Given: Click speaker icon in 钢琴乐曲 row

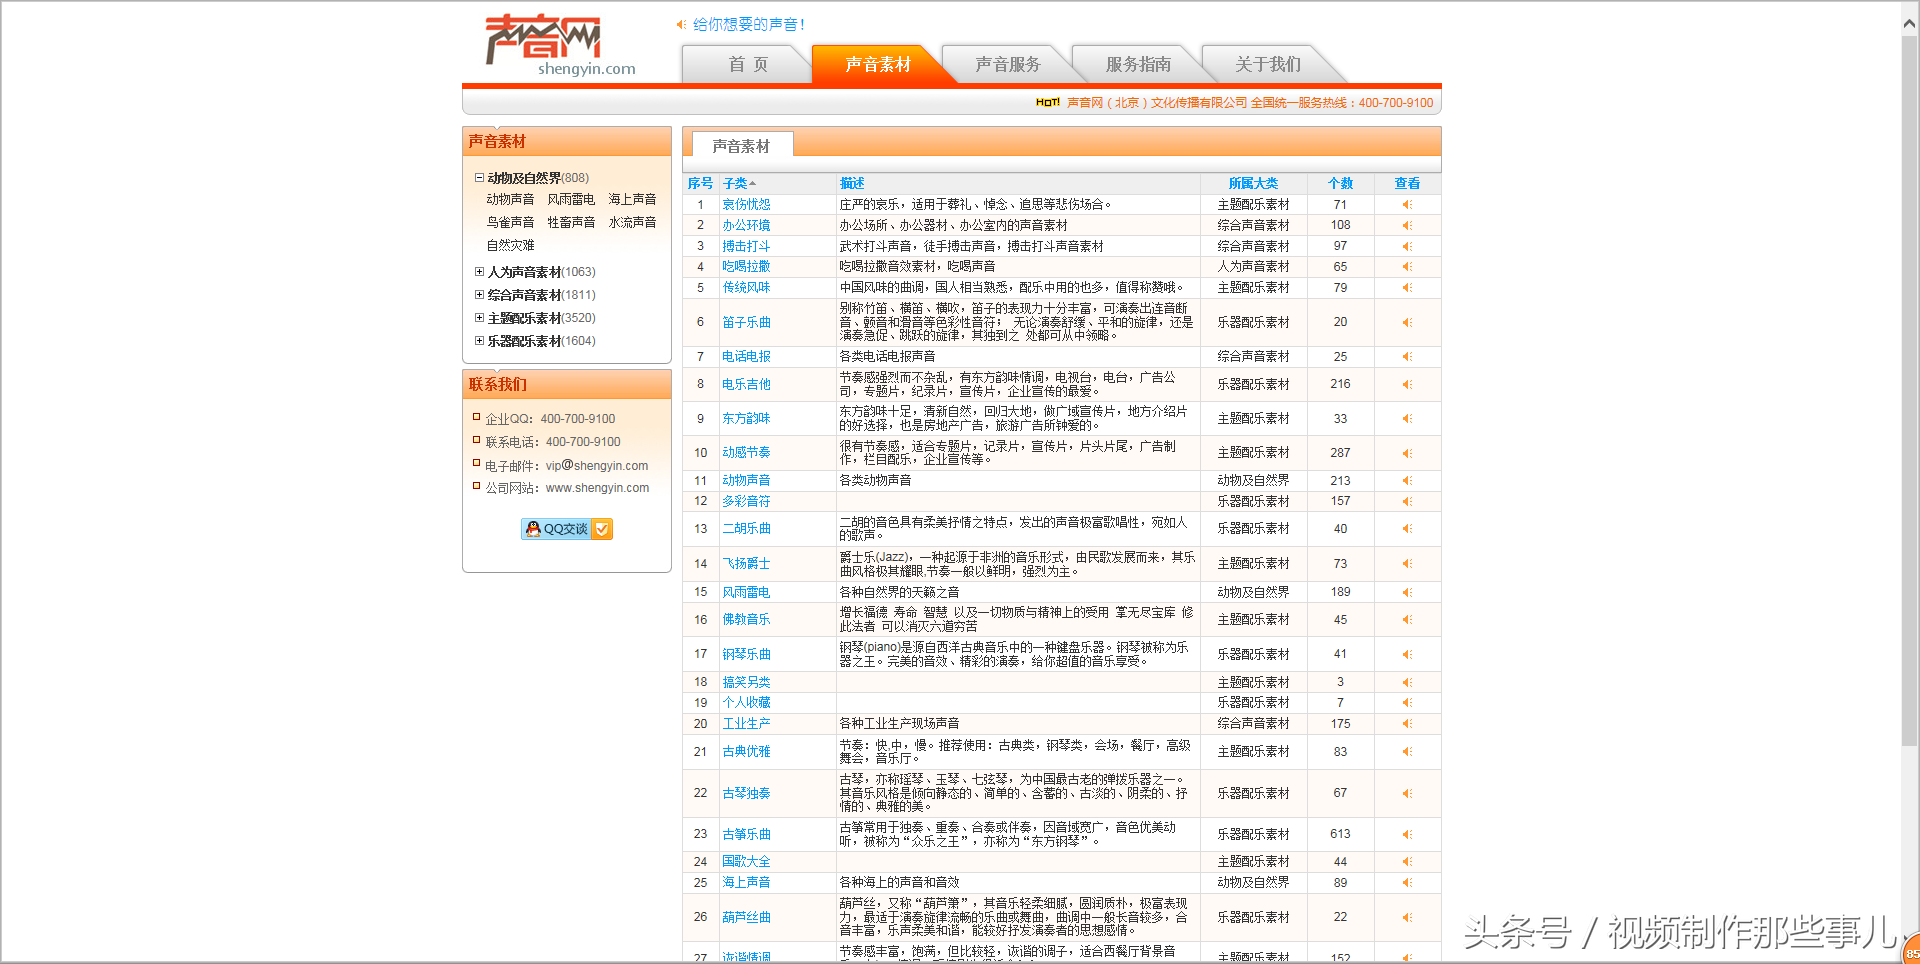Looking at the screenshot, I should pos(1407,654).
